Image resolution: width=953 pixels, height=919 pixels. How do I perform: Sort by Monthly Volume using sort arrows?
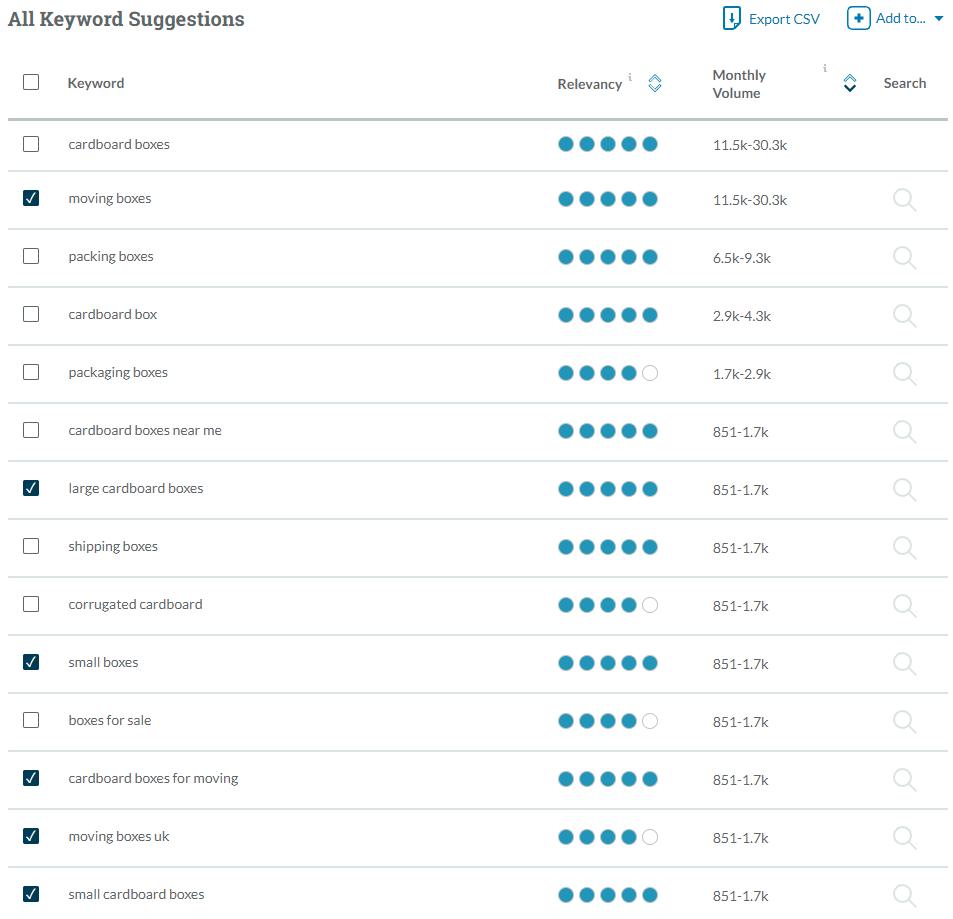(850, 84)
